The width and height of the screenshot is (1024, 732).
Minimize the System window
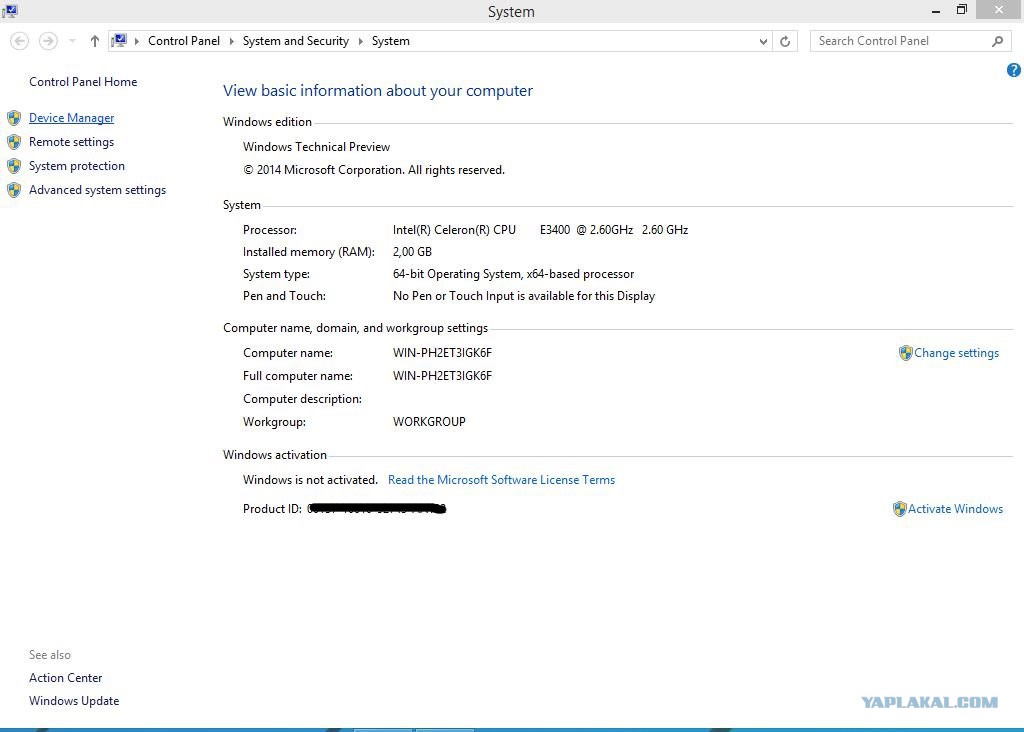935,11
